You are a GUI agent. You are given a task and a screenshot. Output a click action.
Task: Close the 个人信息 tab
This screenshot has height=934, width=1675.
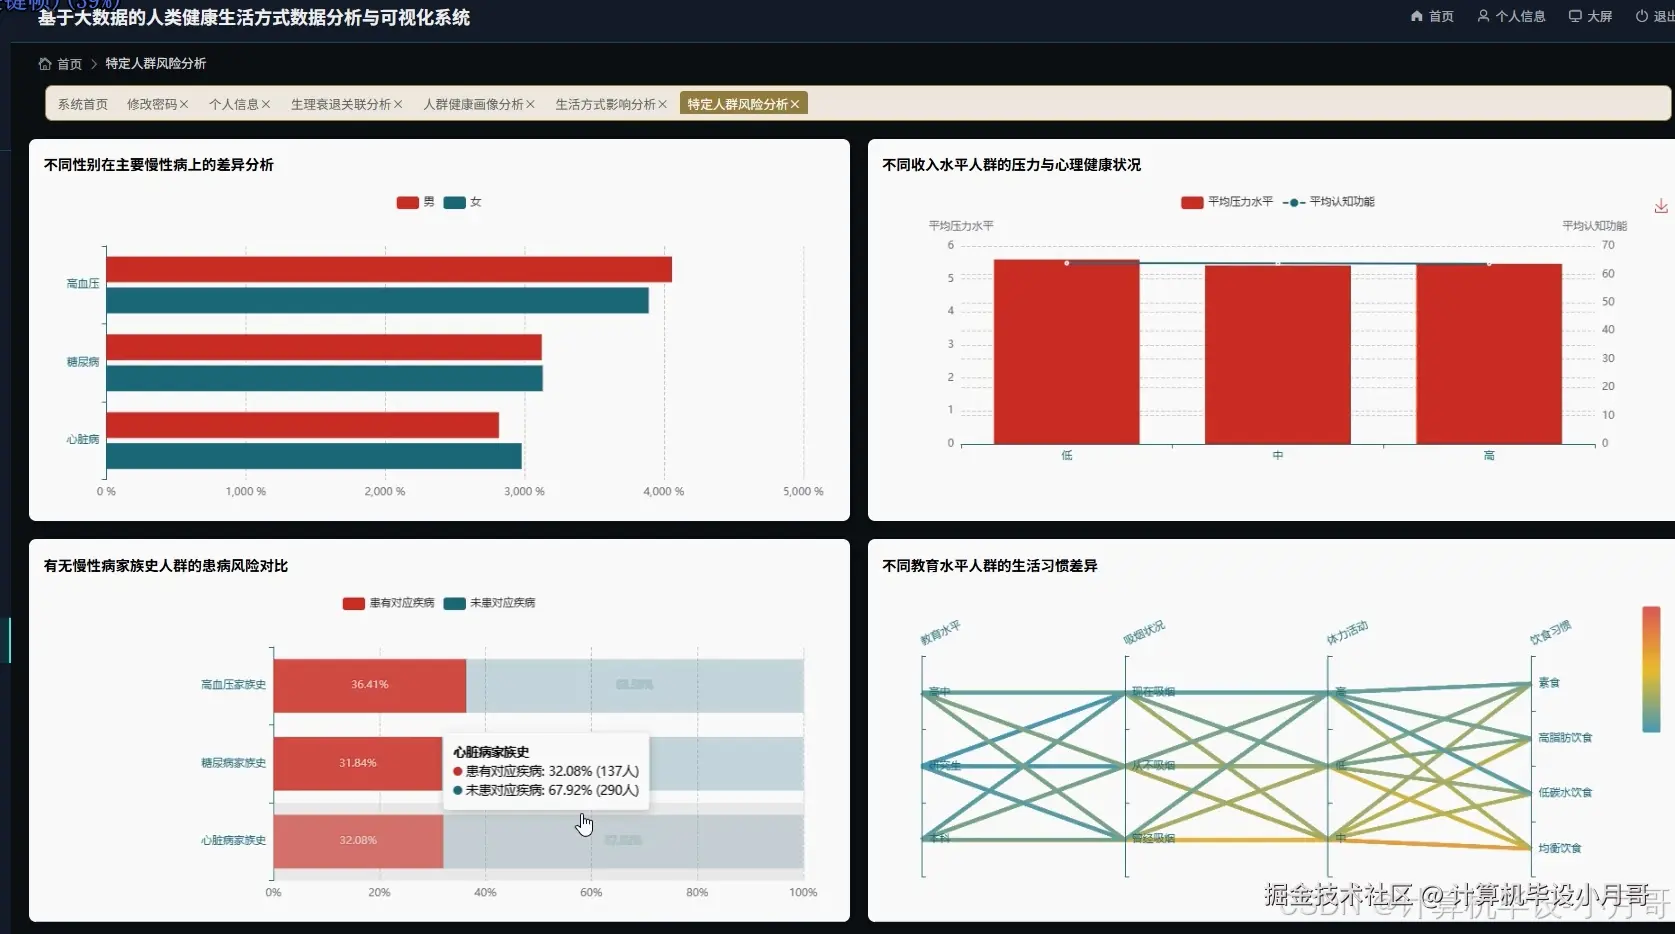click(x=266, y=104)
